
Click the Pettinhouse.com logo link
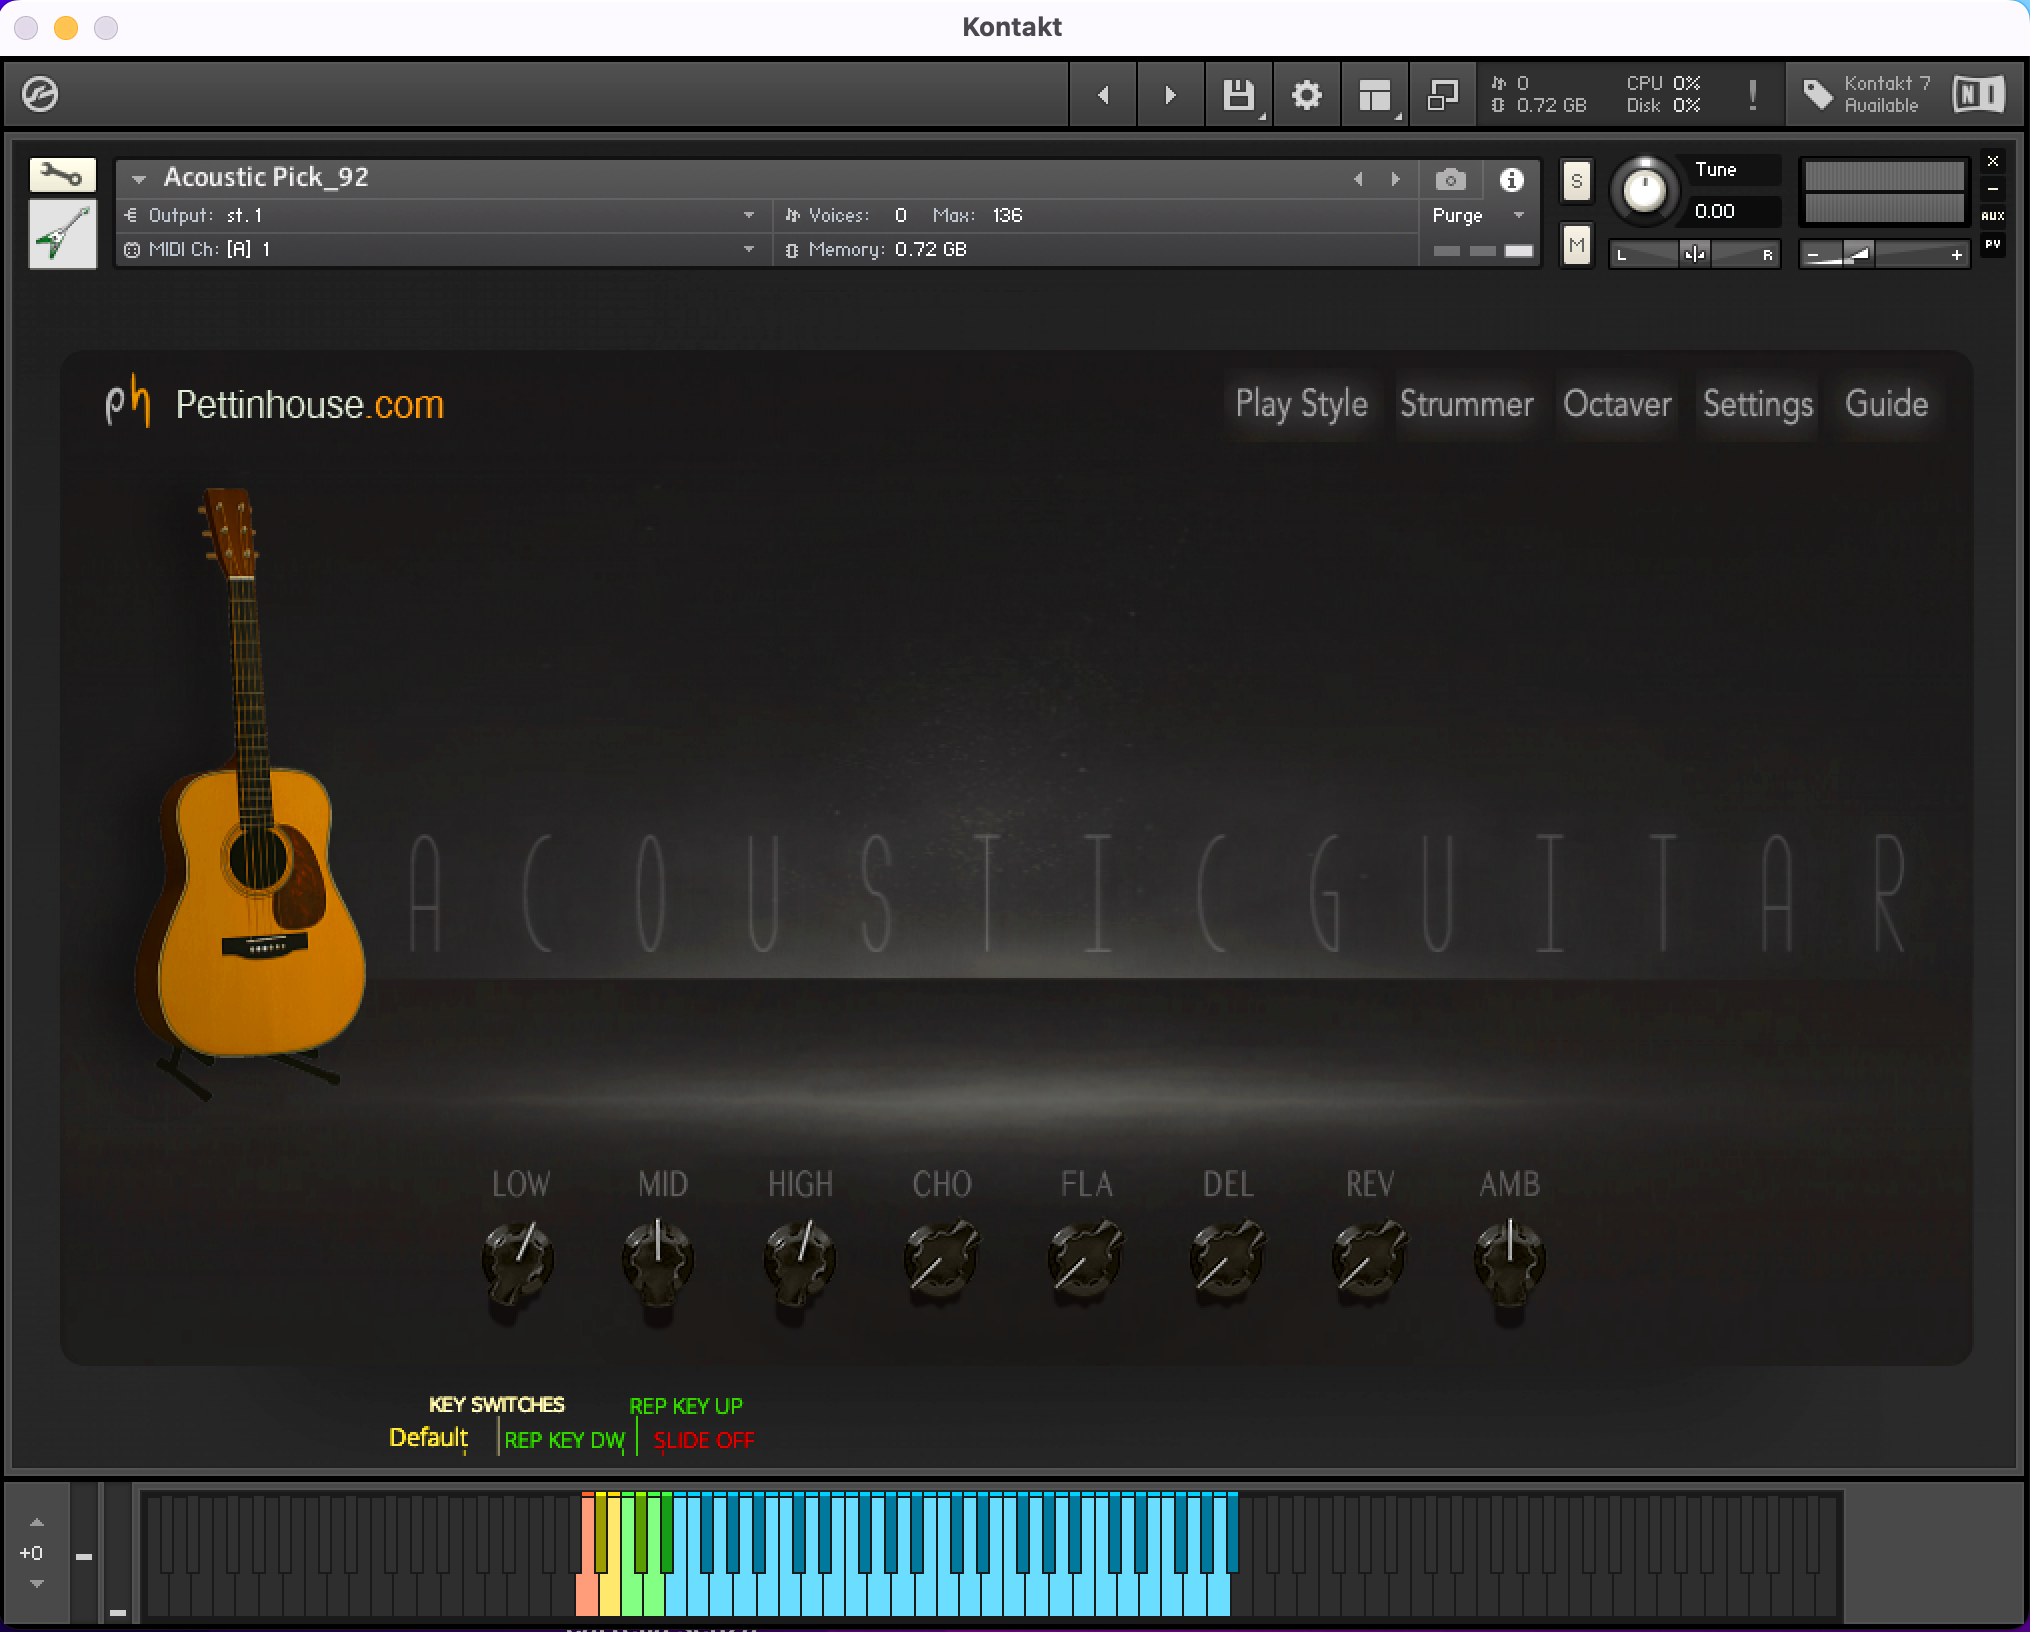[x=275, y=404]
